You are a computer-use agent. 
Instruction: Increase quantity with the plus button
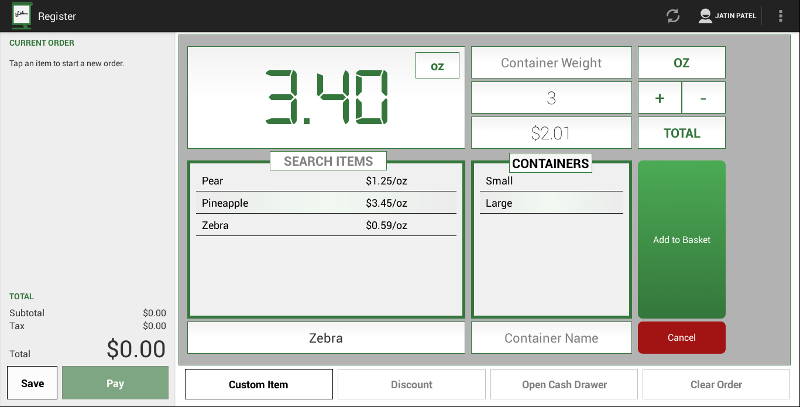(660, 98)
